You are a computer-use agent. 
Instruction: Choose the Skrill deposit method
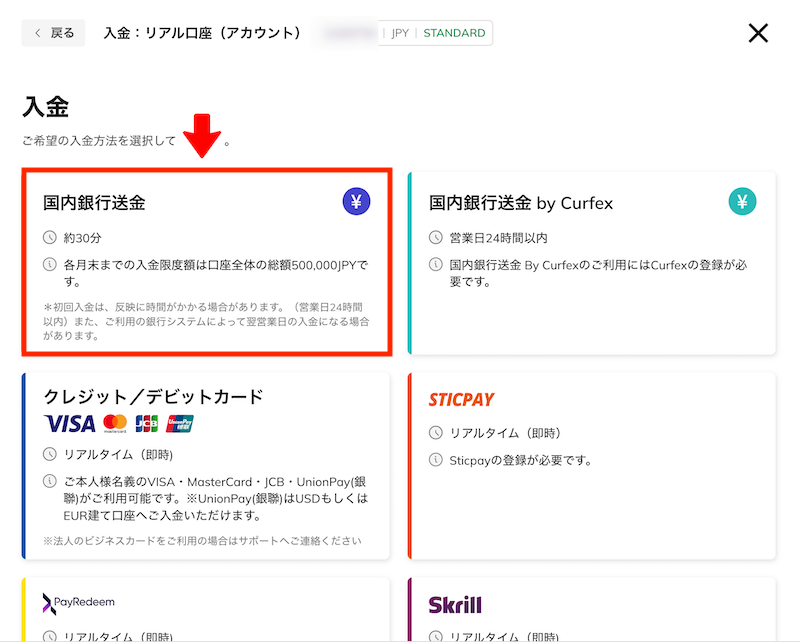592,609
